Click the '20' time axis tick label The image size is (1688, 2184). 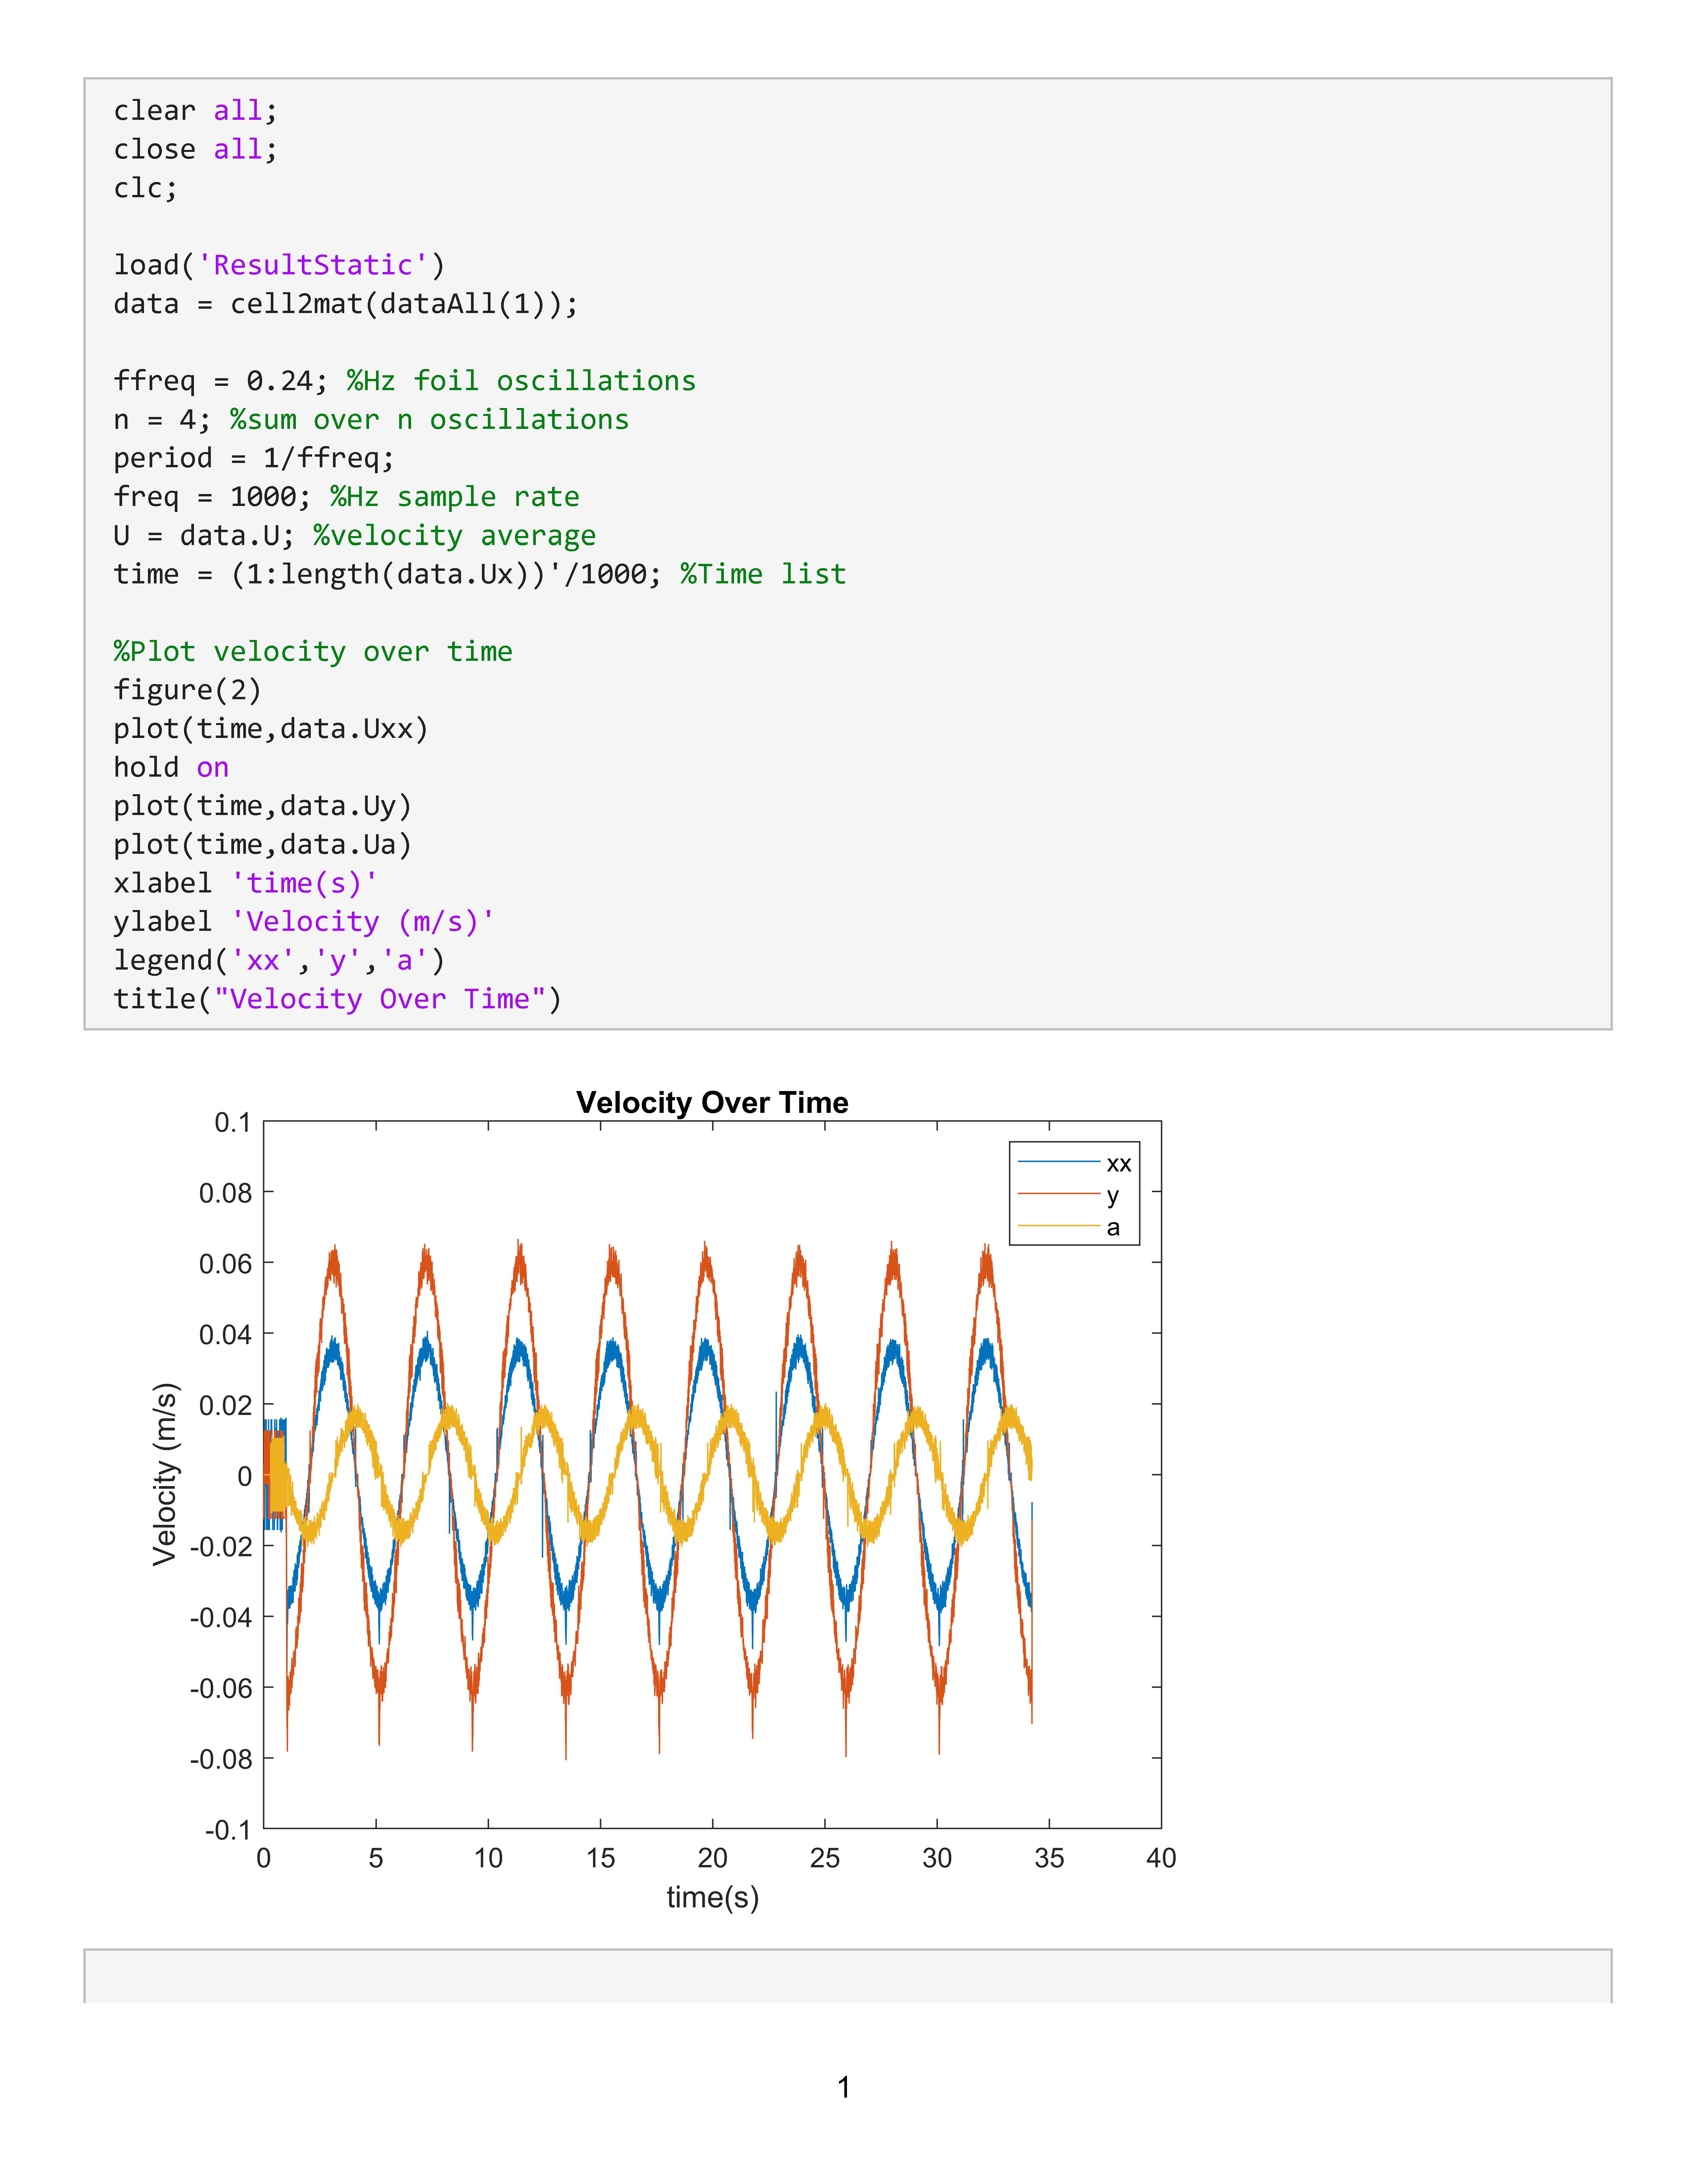[713, 1858]
